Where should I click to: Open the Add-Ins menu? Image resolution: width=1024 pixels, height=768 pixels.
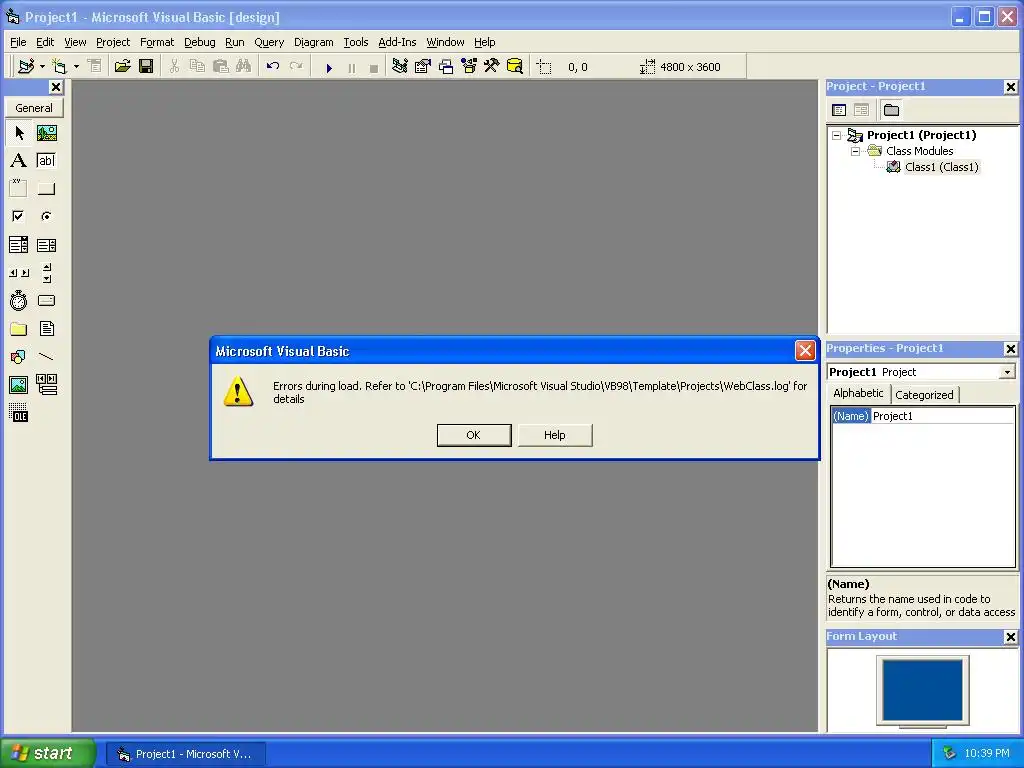pos(397,42)
